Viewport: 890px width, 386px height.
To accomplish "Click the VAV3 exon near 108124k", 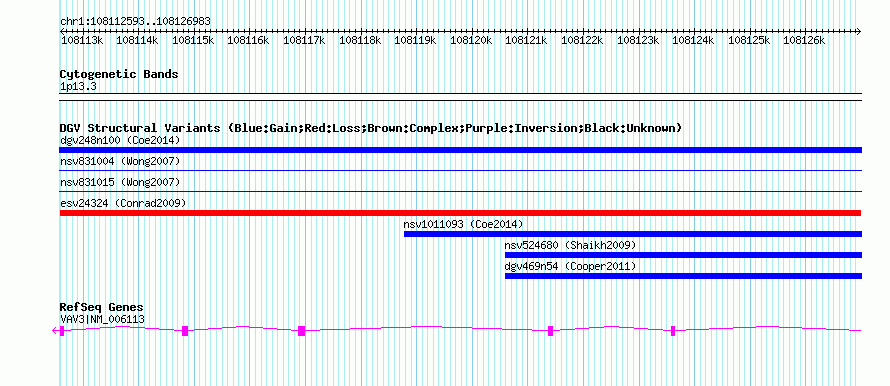I will click(x=673, y=331).
